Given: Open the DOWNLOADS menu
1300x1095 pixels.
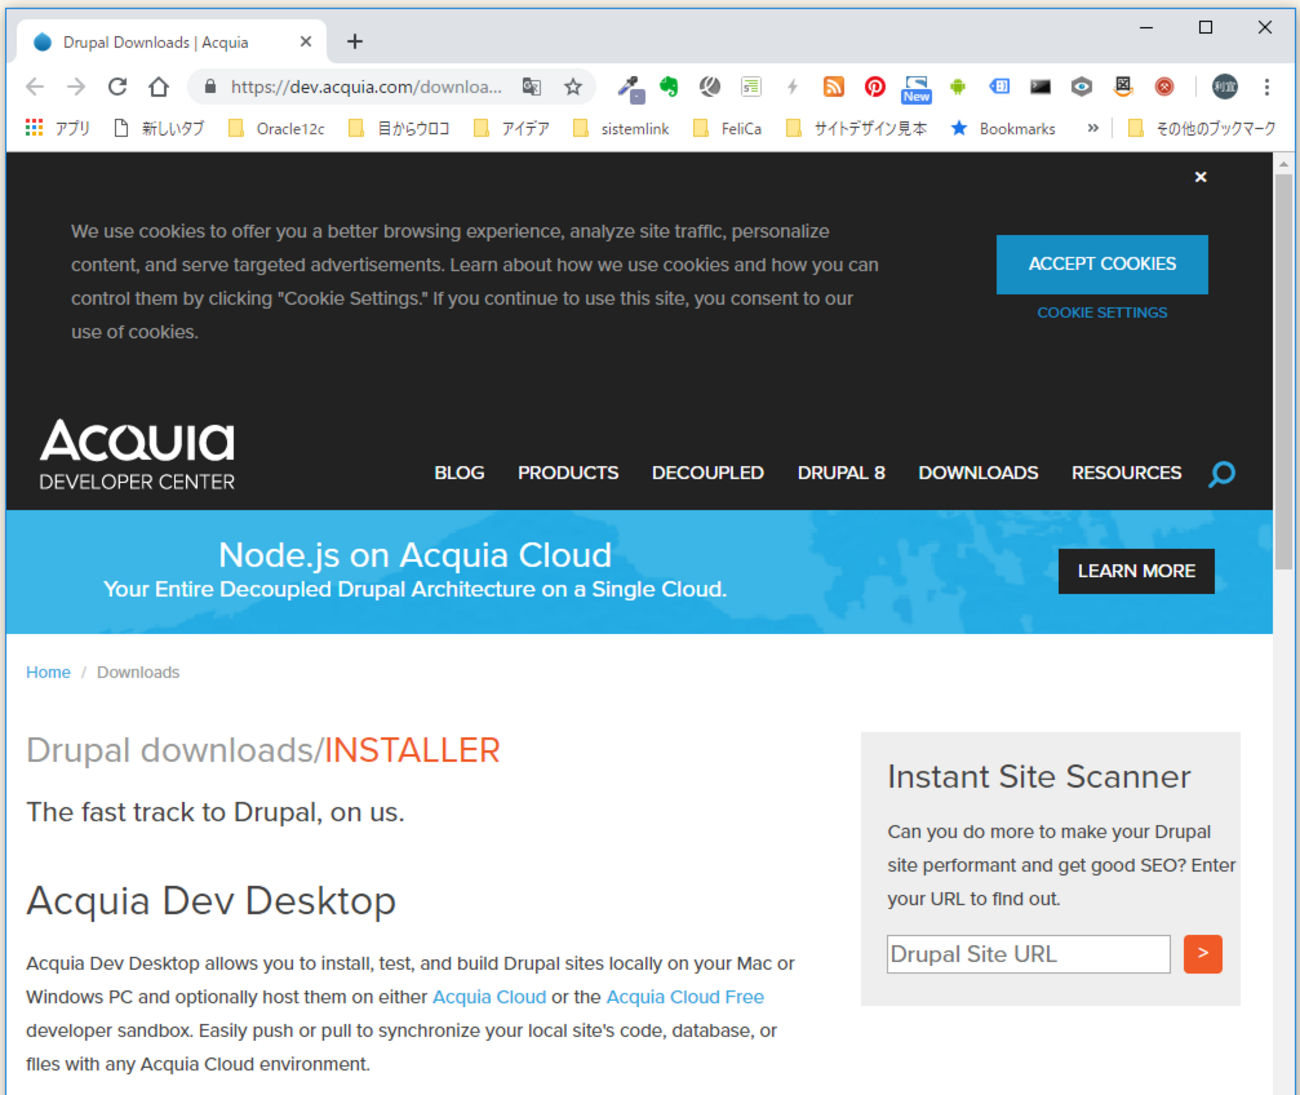Looking at the screenshot, I should click(978, 473).
